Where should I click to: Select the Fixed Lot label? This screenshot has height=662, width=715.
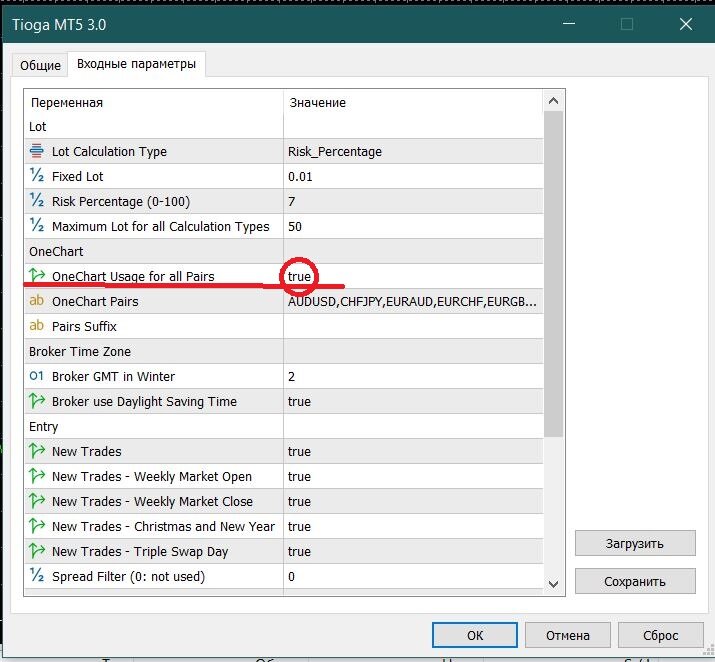click(x=78, y=176)
